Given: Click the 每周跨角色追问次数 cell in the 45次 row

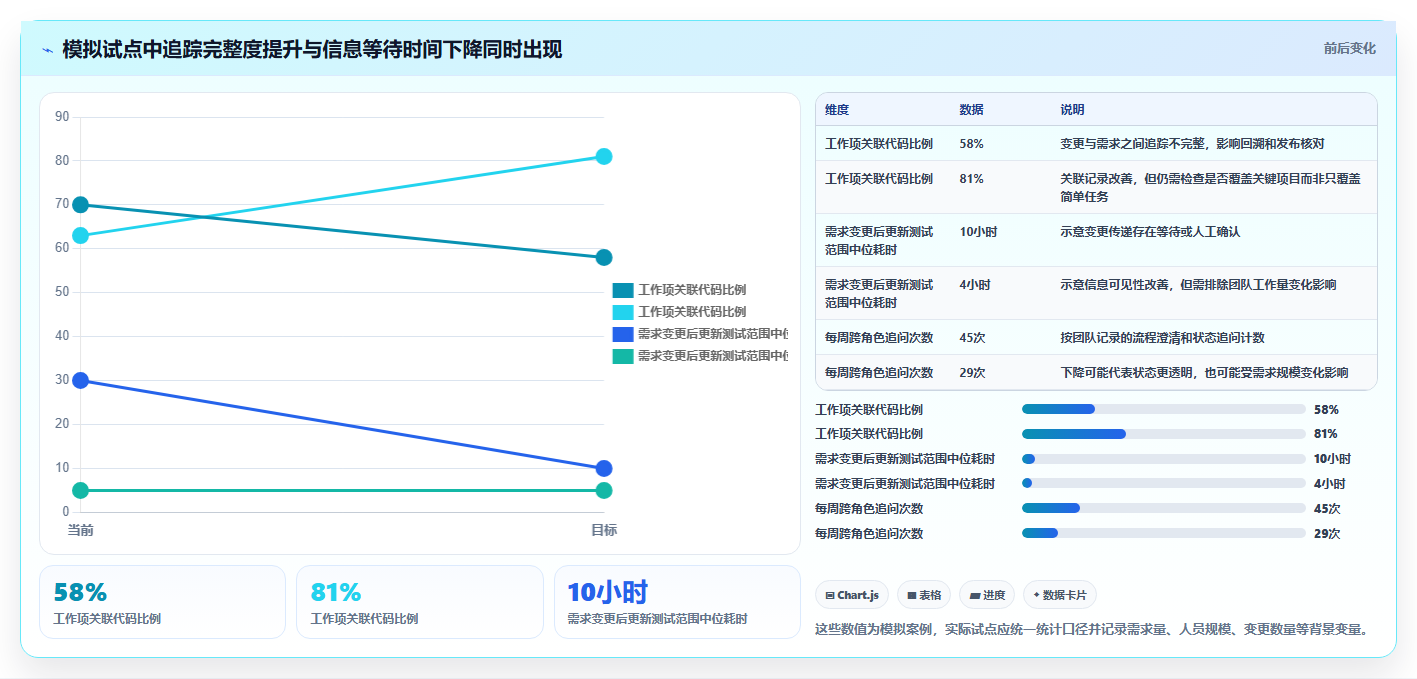Looking at the screenshot, I should click(x=879, y=338).
